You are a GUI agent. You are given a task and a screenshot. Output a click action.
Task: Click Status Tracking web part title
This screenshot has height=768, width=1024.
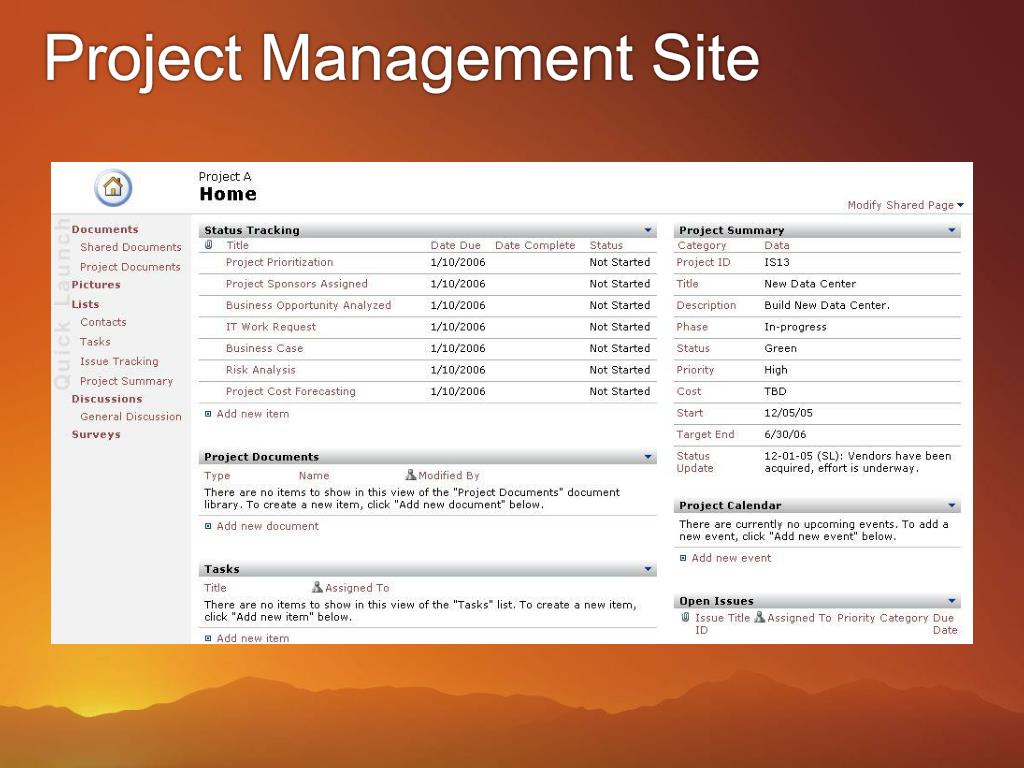click(251, 230)
